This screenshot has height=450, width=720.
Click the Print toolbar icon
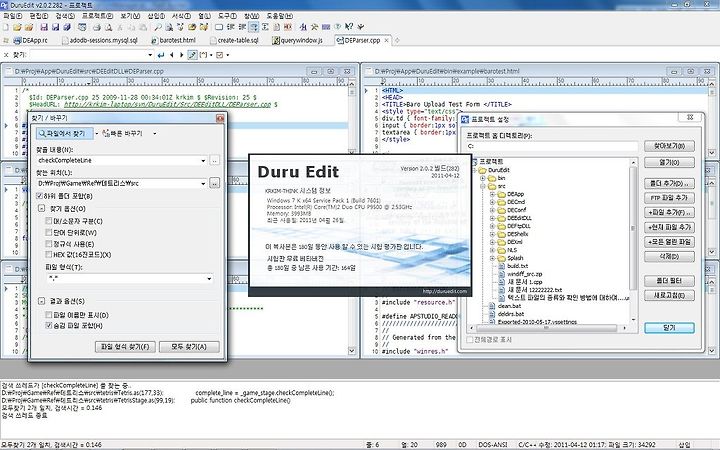(x=96, y=27)
